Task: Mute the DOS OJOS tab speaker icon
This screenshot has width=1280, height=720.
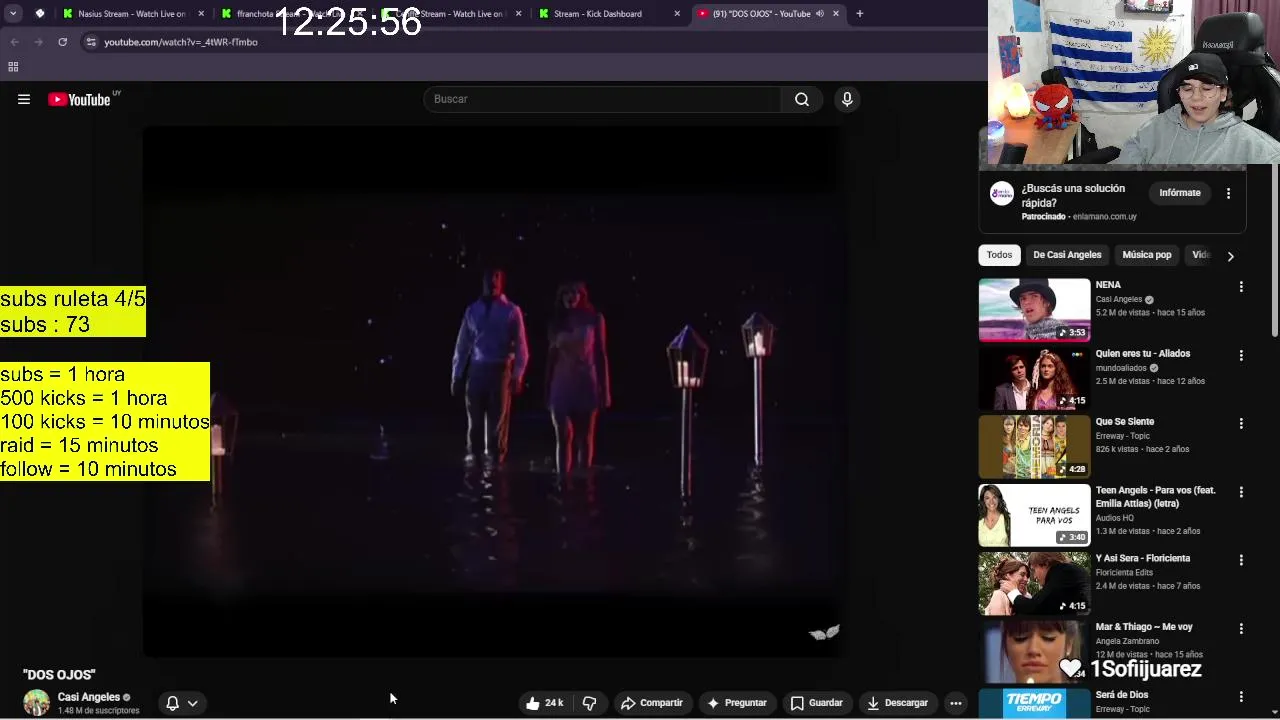Action: point(819,14)
